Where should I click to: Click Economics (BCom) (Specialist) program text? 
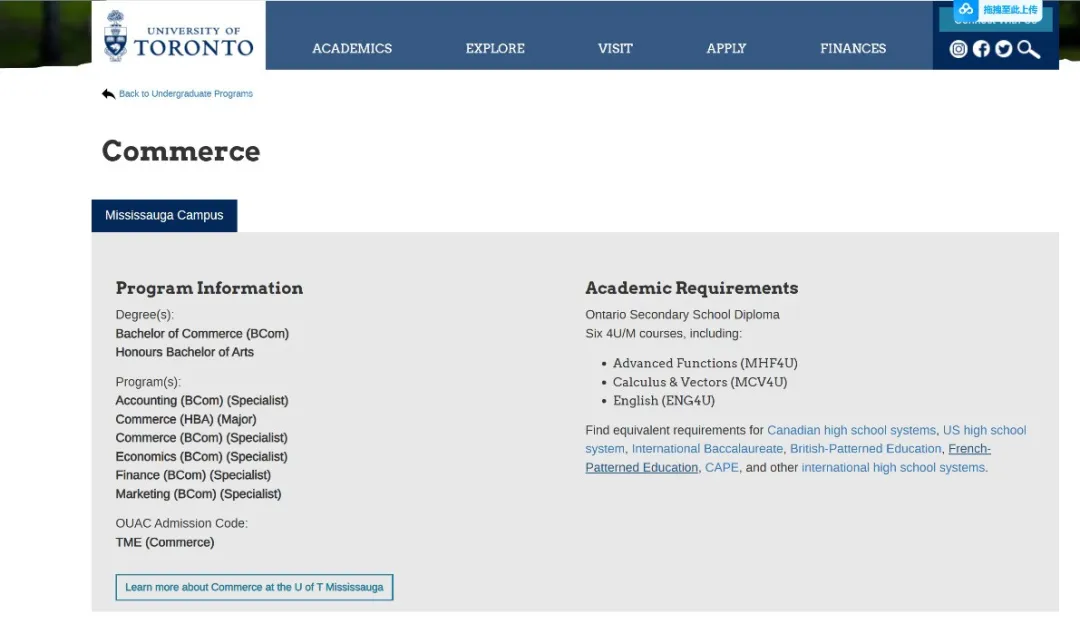pyautogui.click(x=202, y=457)
